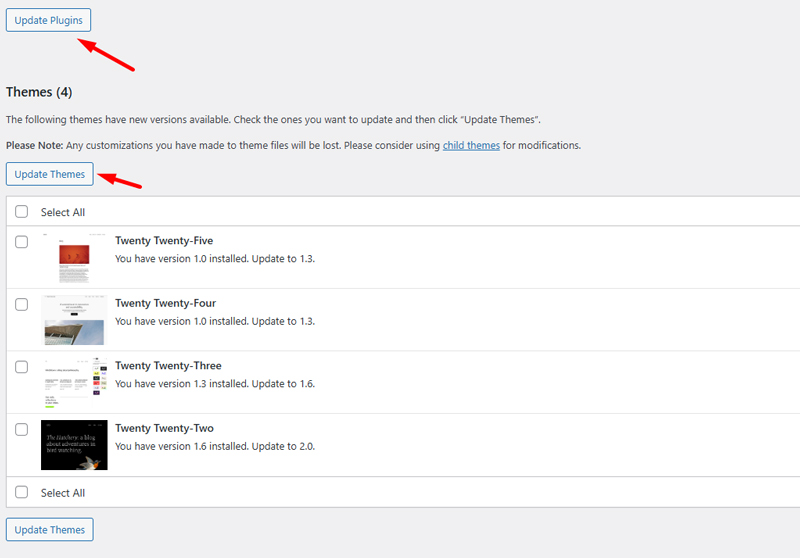Click the Twenty Twenty-Two theme name

(x=164, y=428)
